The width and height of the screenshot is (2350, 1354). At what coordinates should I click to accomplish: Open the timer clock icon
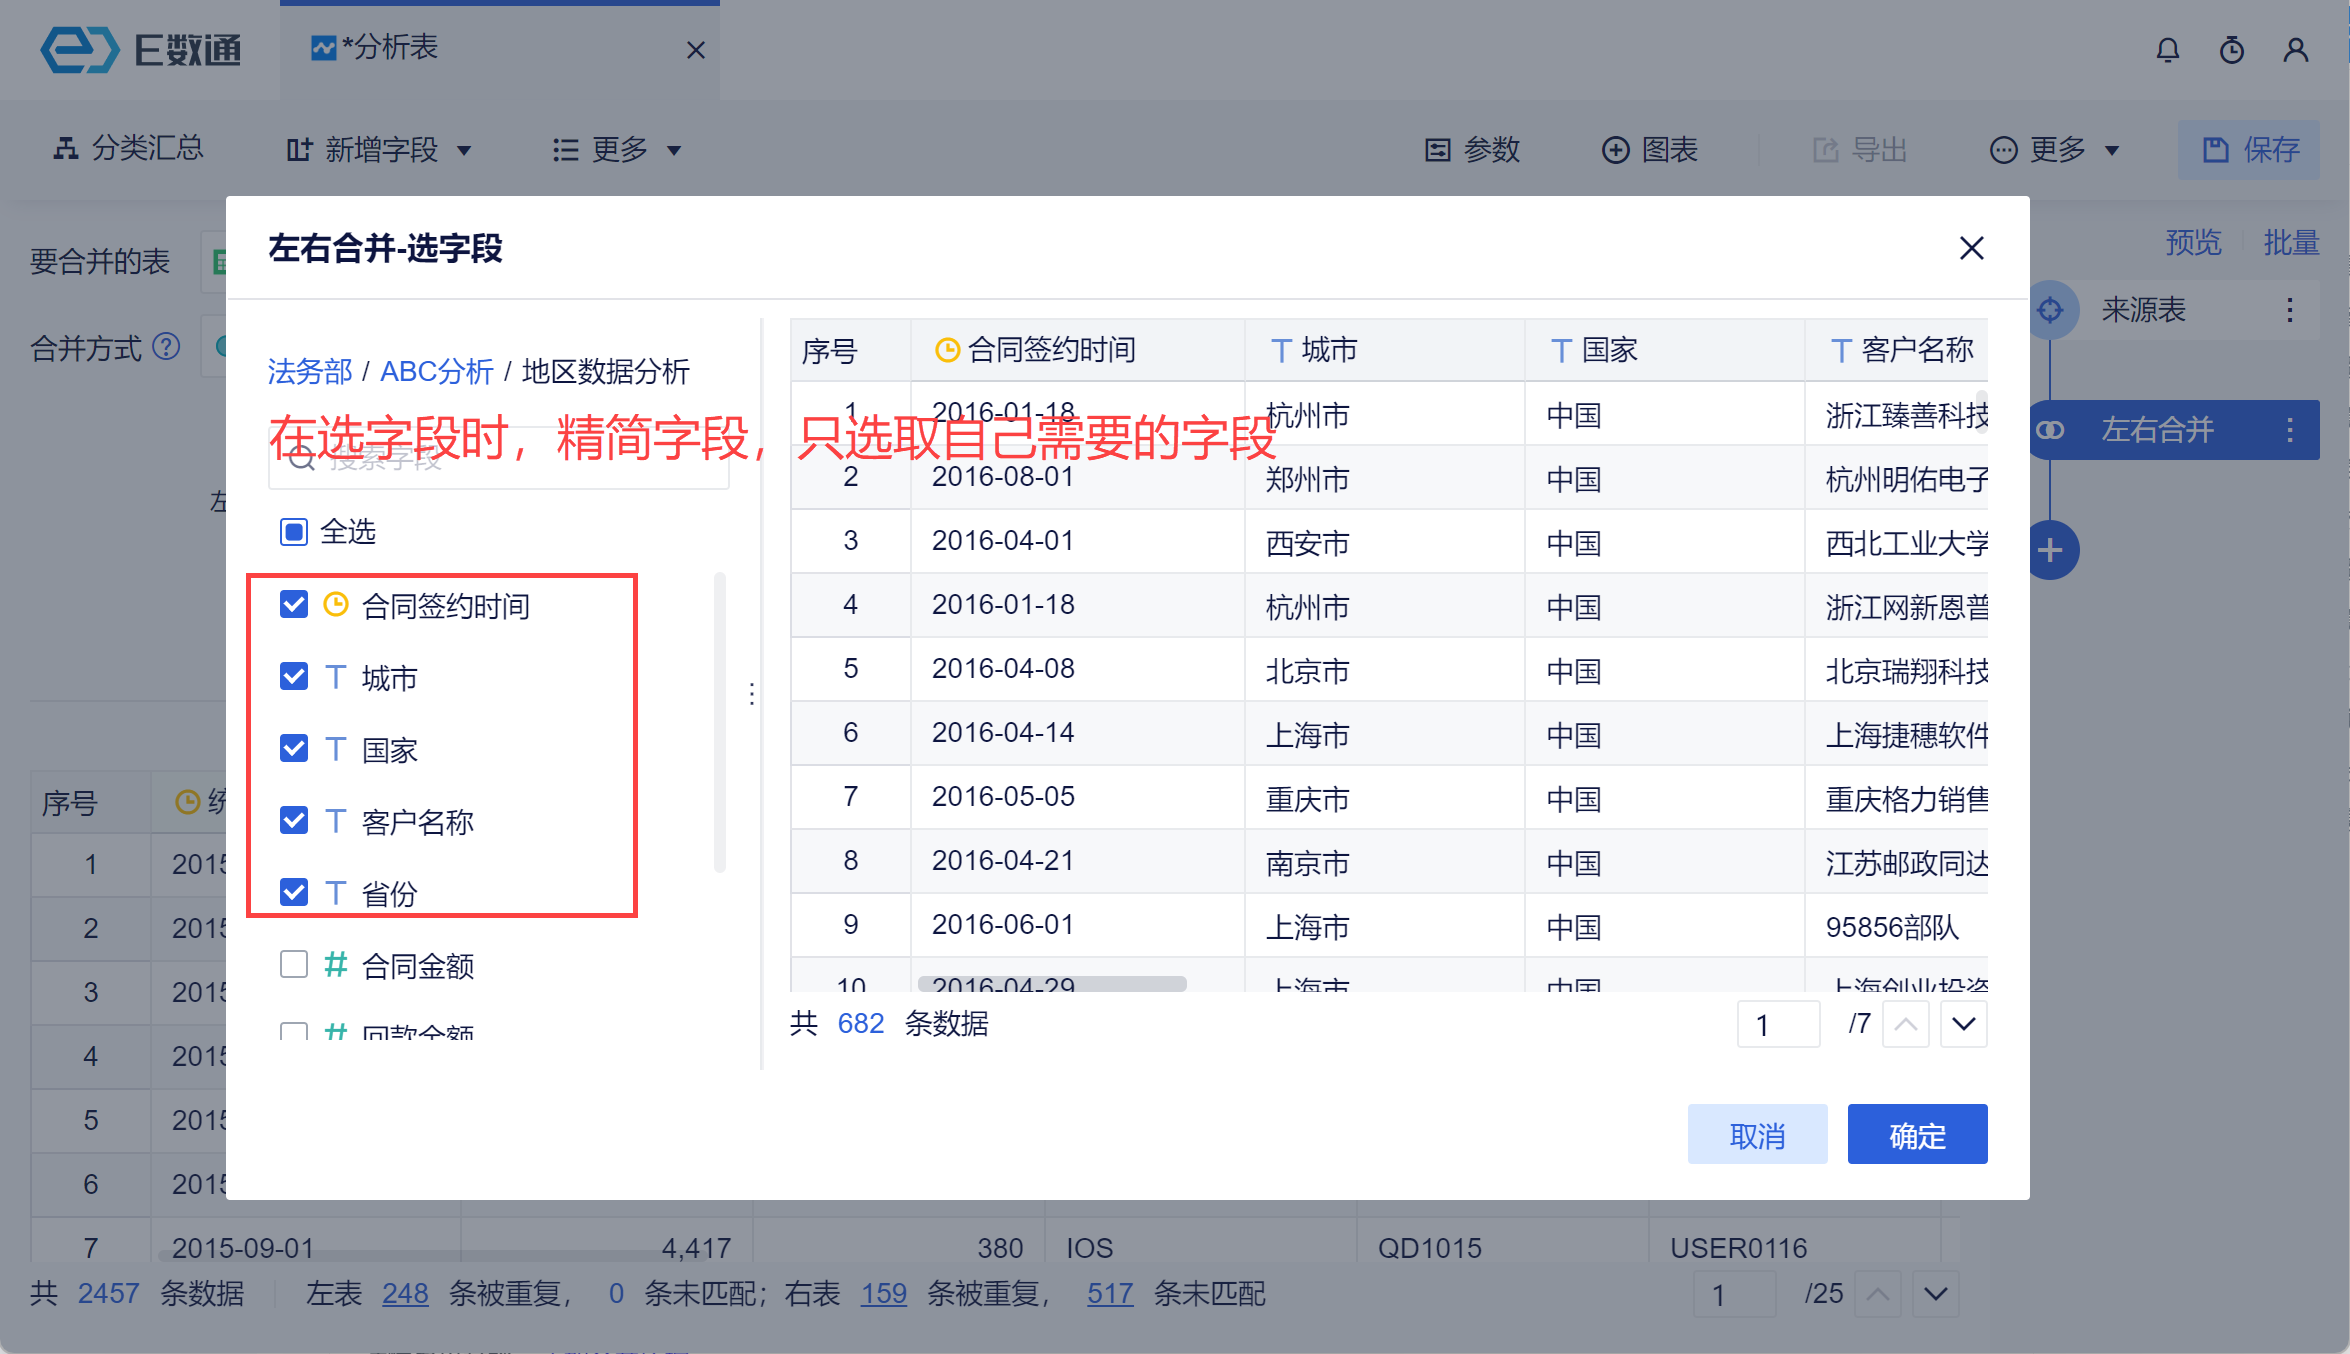click(2231, 50)
